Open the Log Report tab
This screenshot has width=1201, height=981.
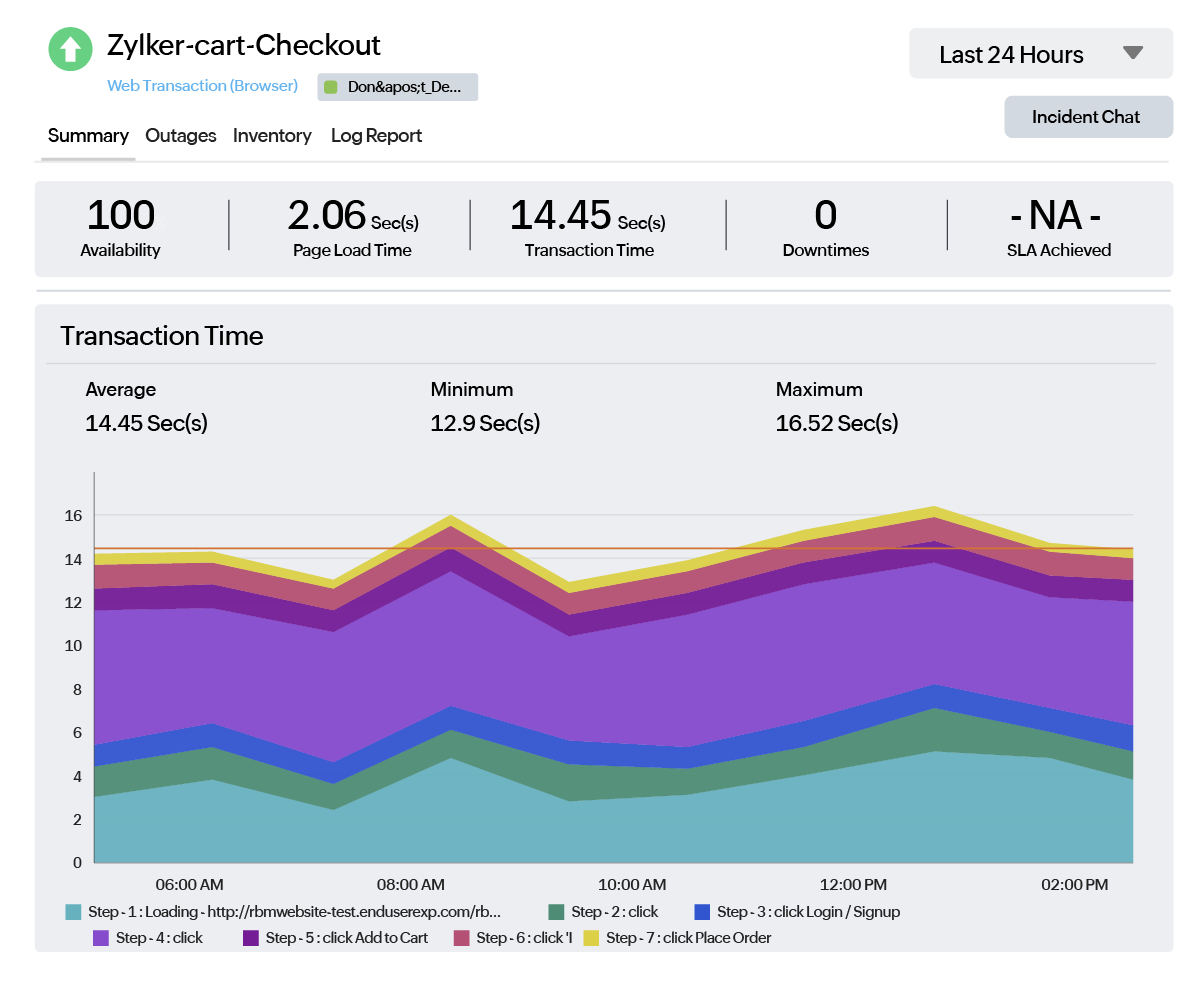tap(376, 136)
